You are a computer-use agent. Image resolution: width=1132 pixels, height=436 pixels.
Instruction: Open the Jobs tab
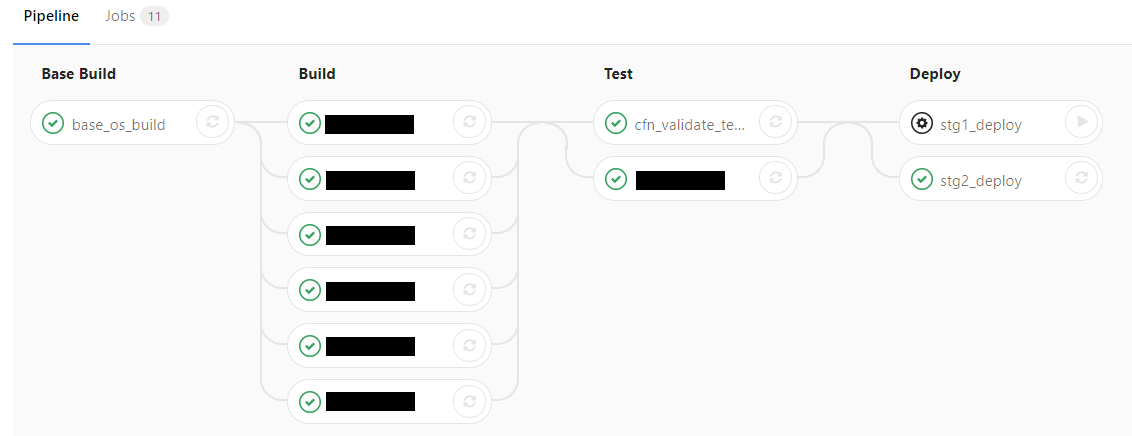pyautogui.click(x=120, y=17)
